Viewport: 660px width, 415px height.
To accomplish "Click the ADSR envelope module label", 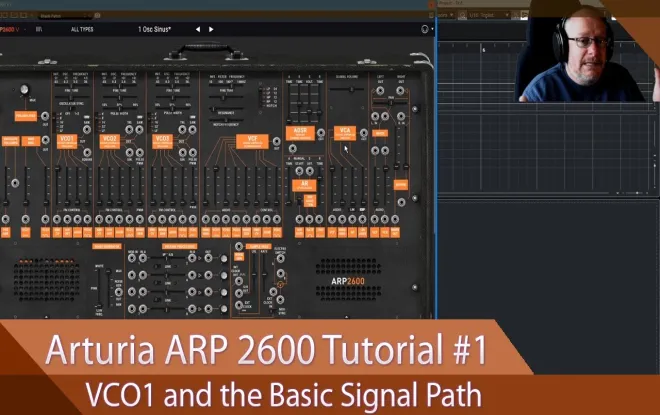I will click(300, 133).
